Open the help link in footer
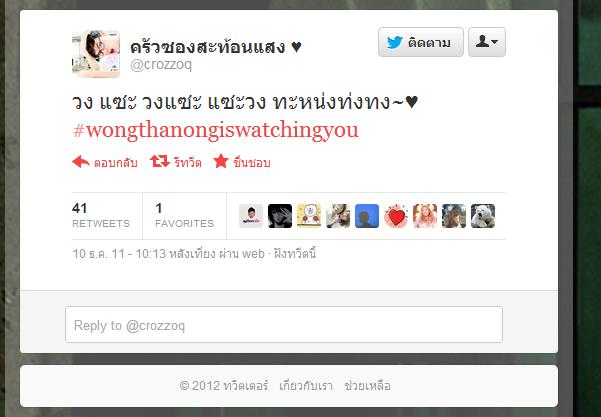Viewport: 601px width, 417px height. pyautogui.click(x=367, y=386)
